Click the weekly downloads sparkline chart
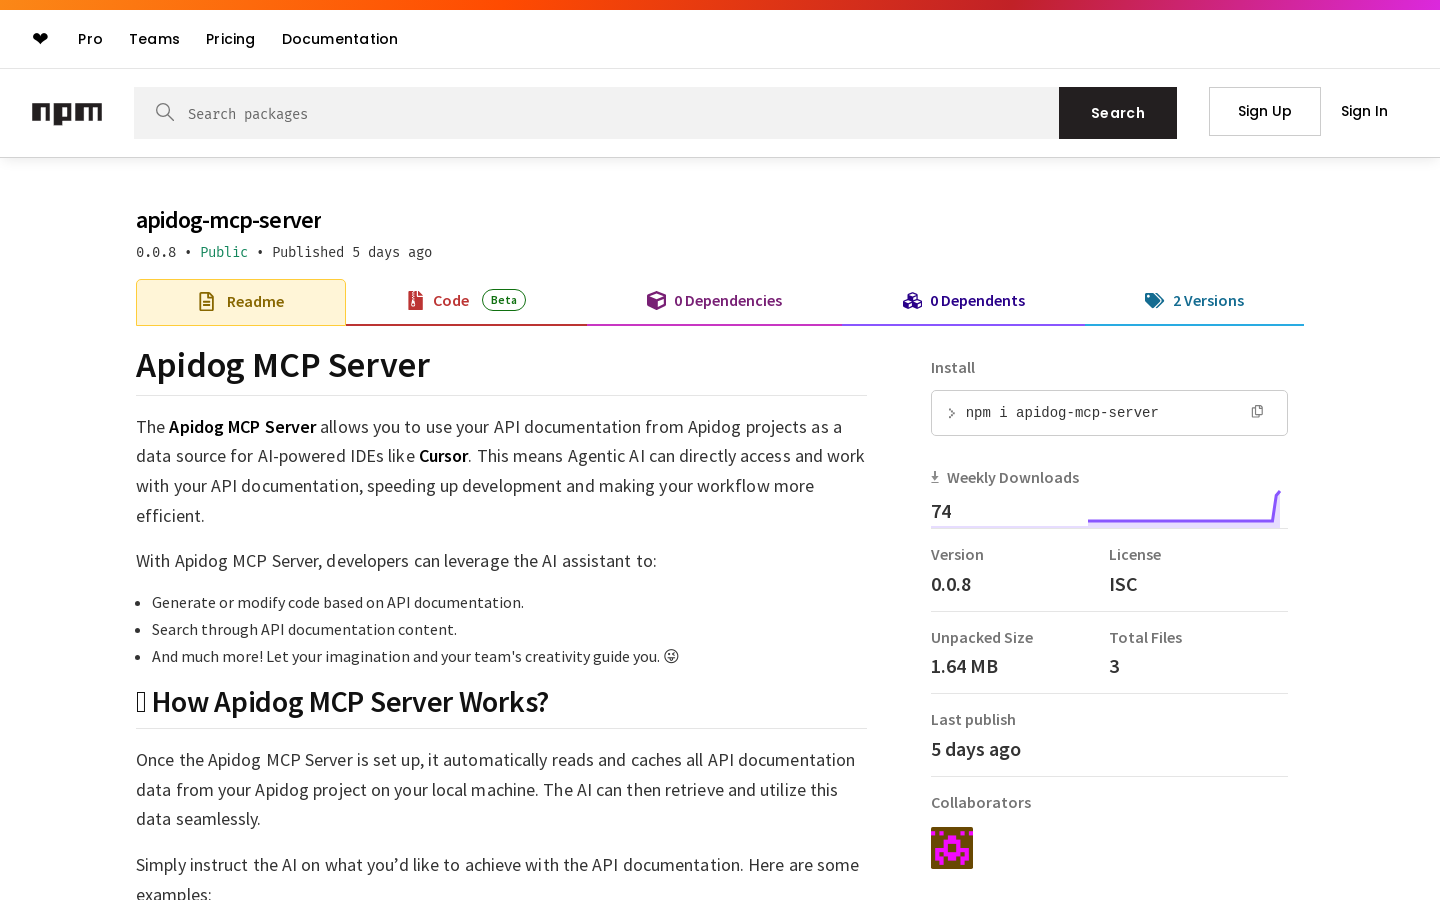 pyautogui.click(x=1184, y=508)
